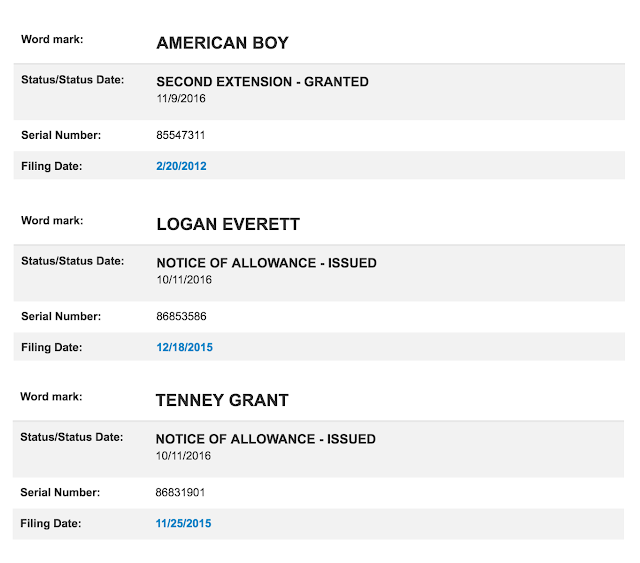This screenshot has height=563, width=640.
Task: Select the 10/11/2016 date under TENNEY GRANT
Action: click(x=183, y=456)
